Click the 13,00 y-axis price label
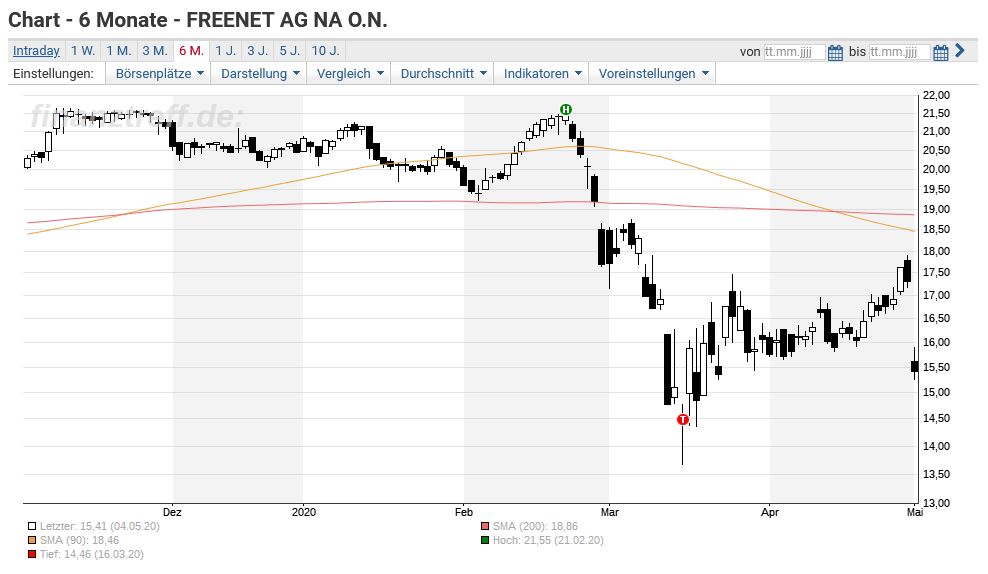The width and height of the screenshot is (988, 574). [936, 503]
